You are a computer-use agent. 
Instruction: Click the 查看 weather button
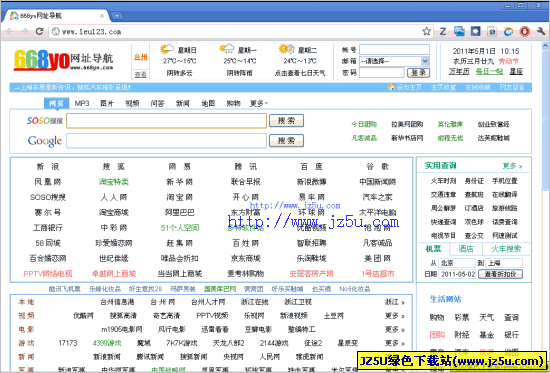tap(141, 75)
